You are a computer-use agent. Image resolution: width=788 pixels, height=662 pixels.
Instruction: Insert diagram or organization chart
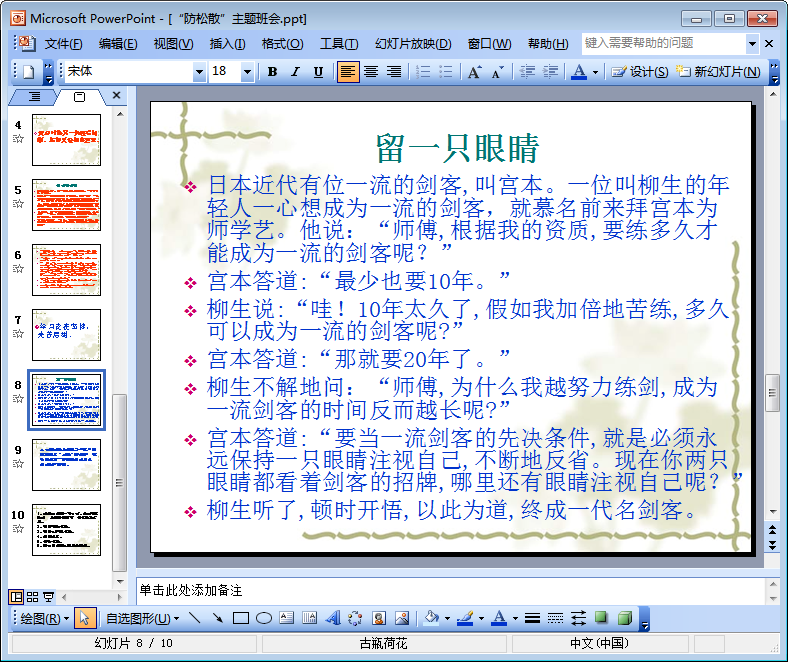(x=355, y=619)
